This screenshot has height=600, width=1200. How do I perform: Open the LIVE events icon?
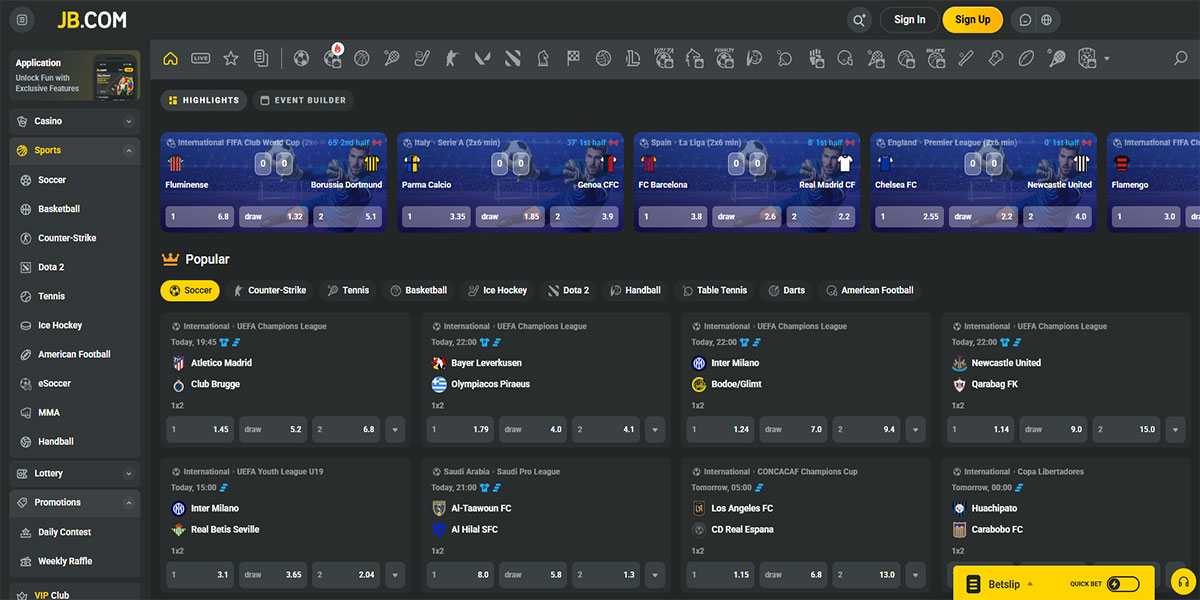[201, 59]
